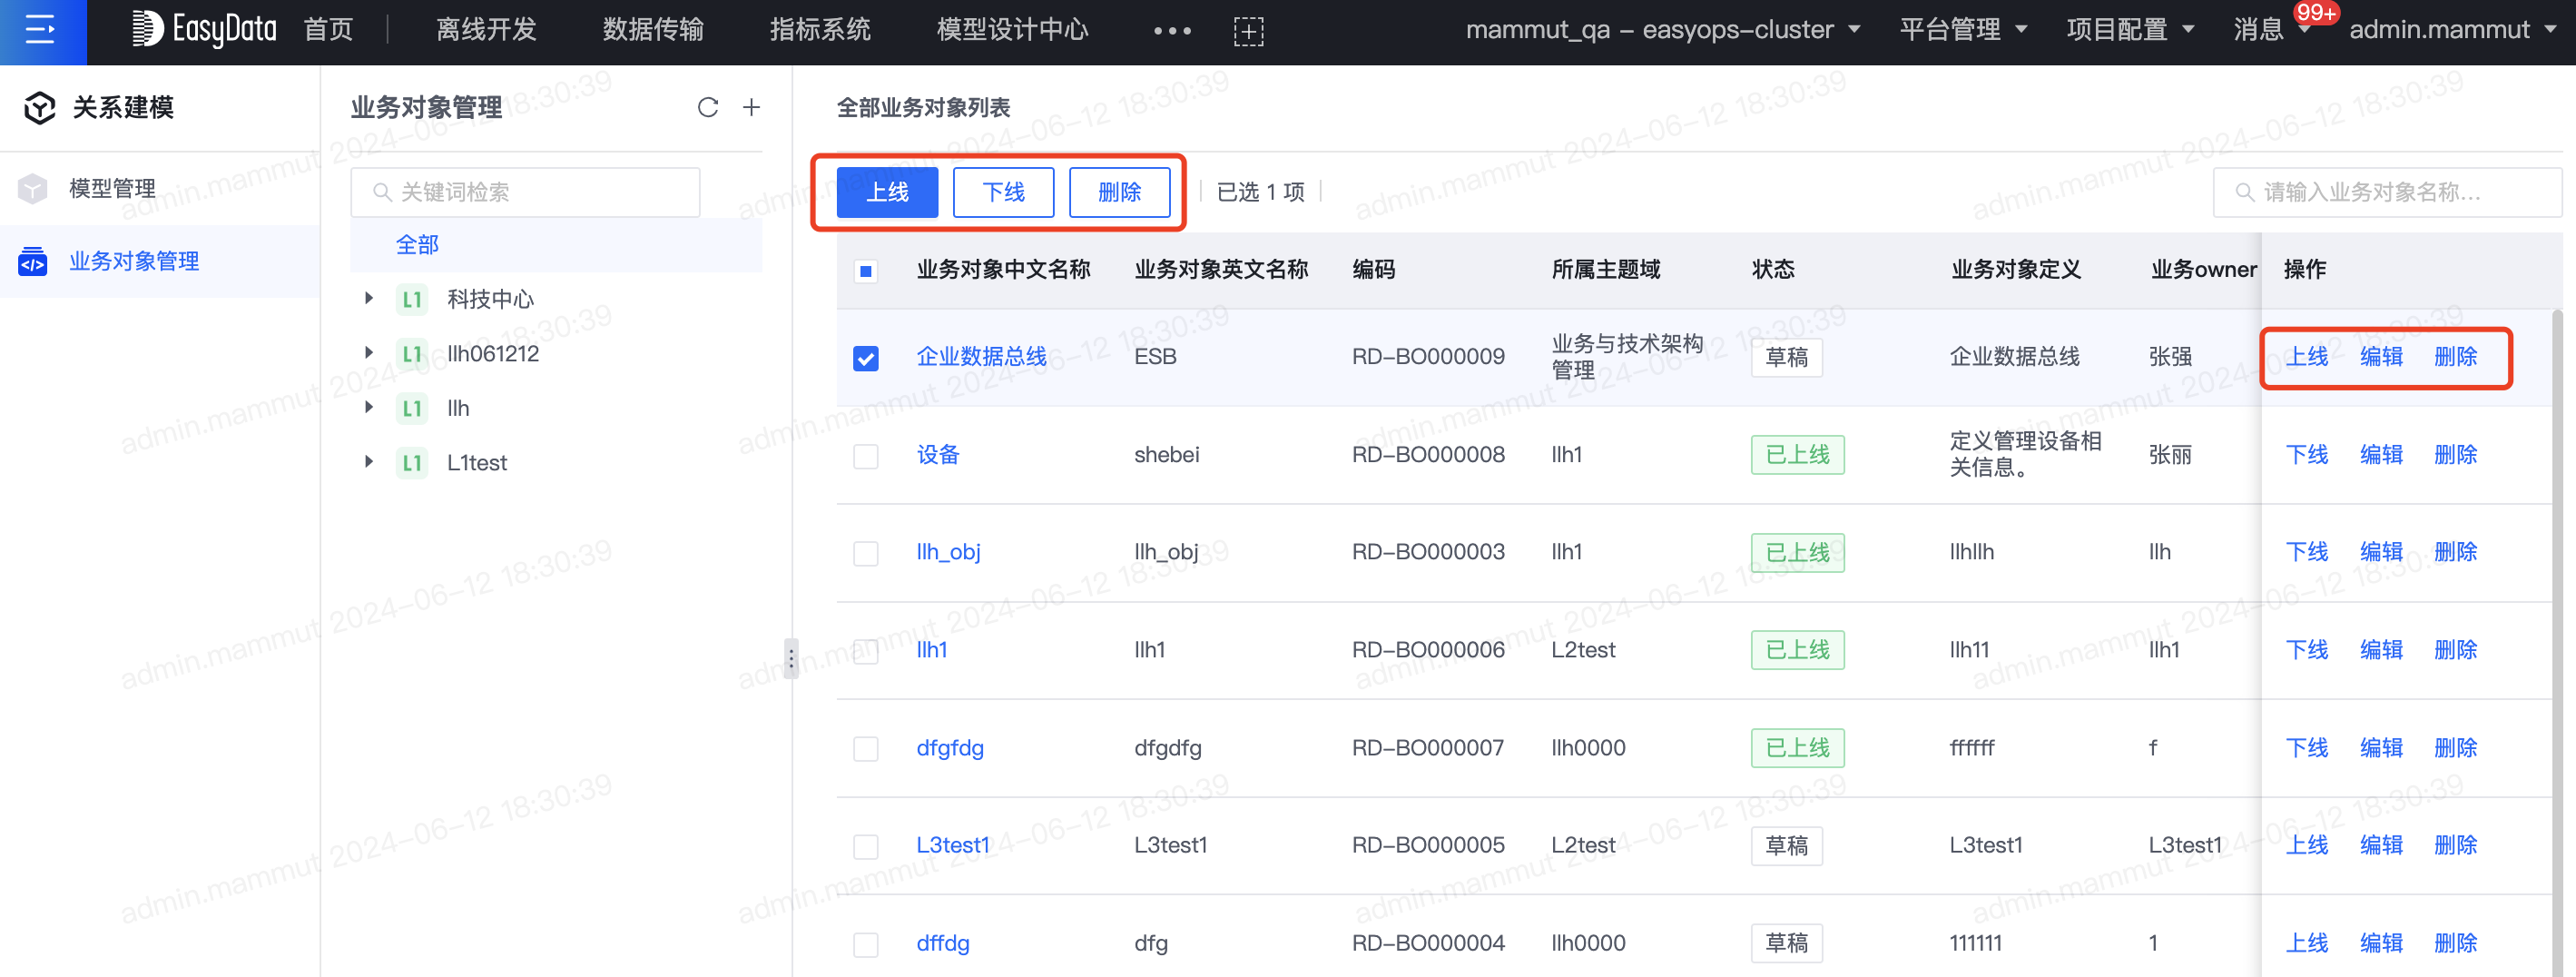Viewport: 2576px width, 977px height.
Task: Open 模型设计中心 in top navigation
Action: pyautogui.click(x=1012, y=30)
